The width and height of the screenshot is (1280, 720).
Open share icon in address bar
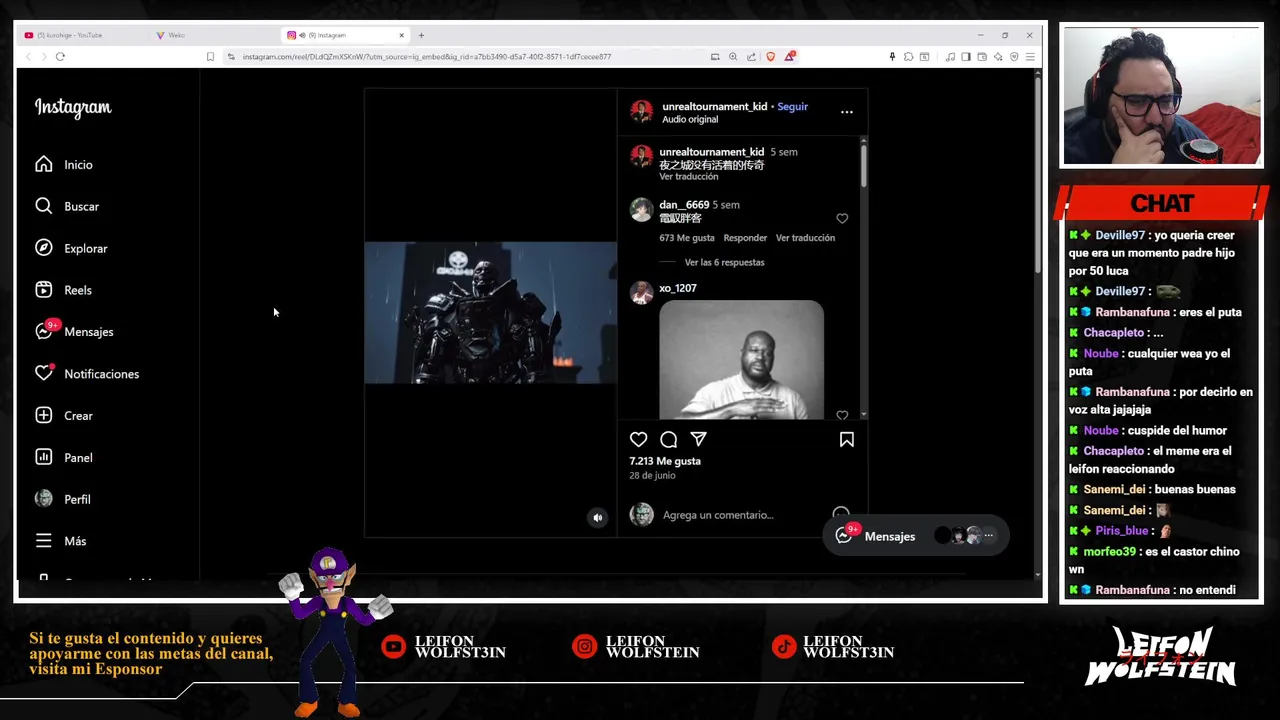coord(751,57)
